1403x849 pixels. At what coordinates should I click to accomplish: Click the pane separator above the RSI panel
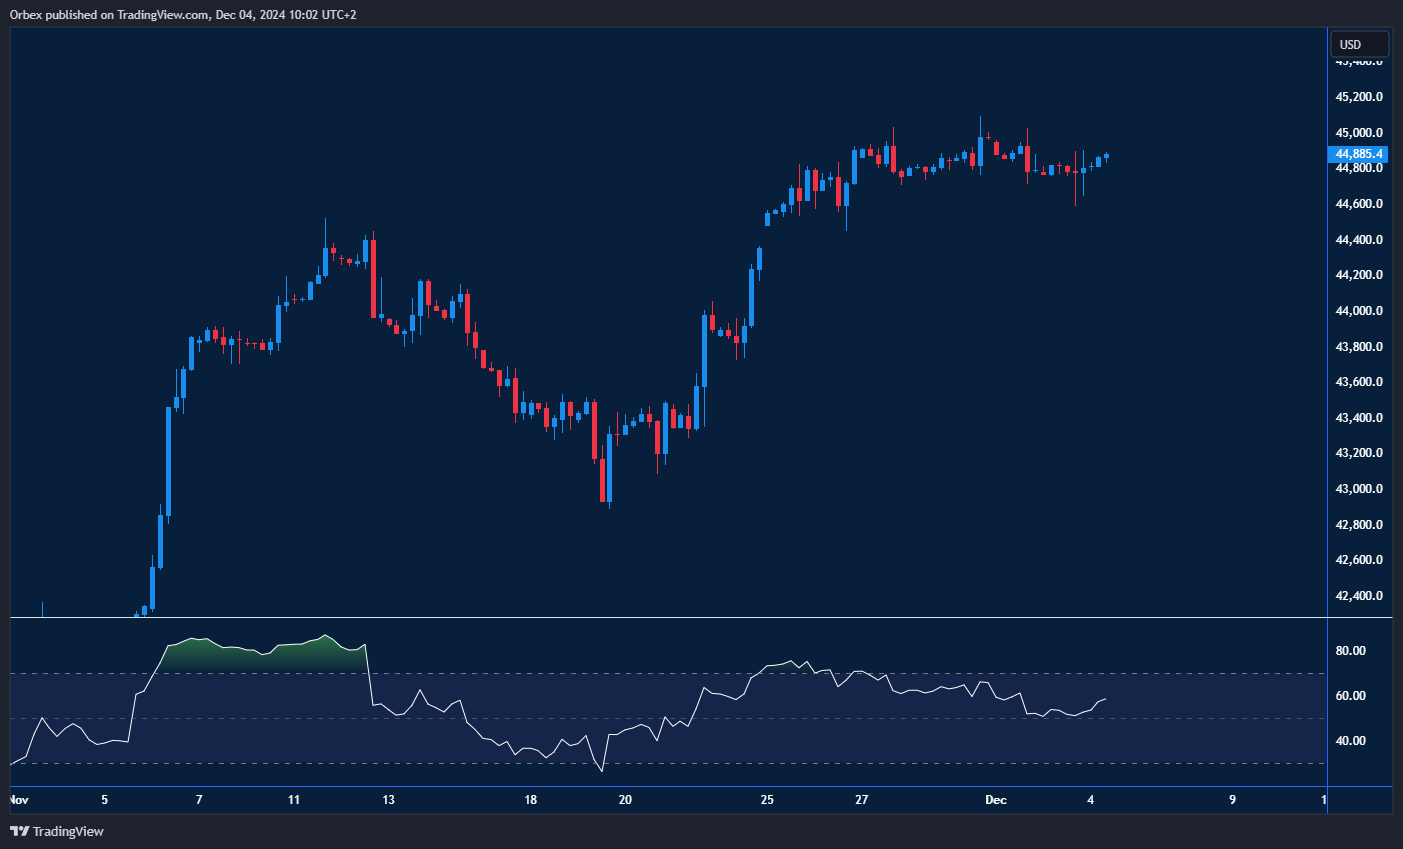(700, 618)
